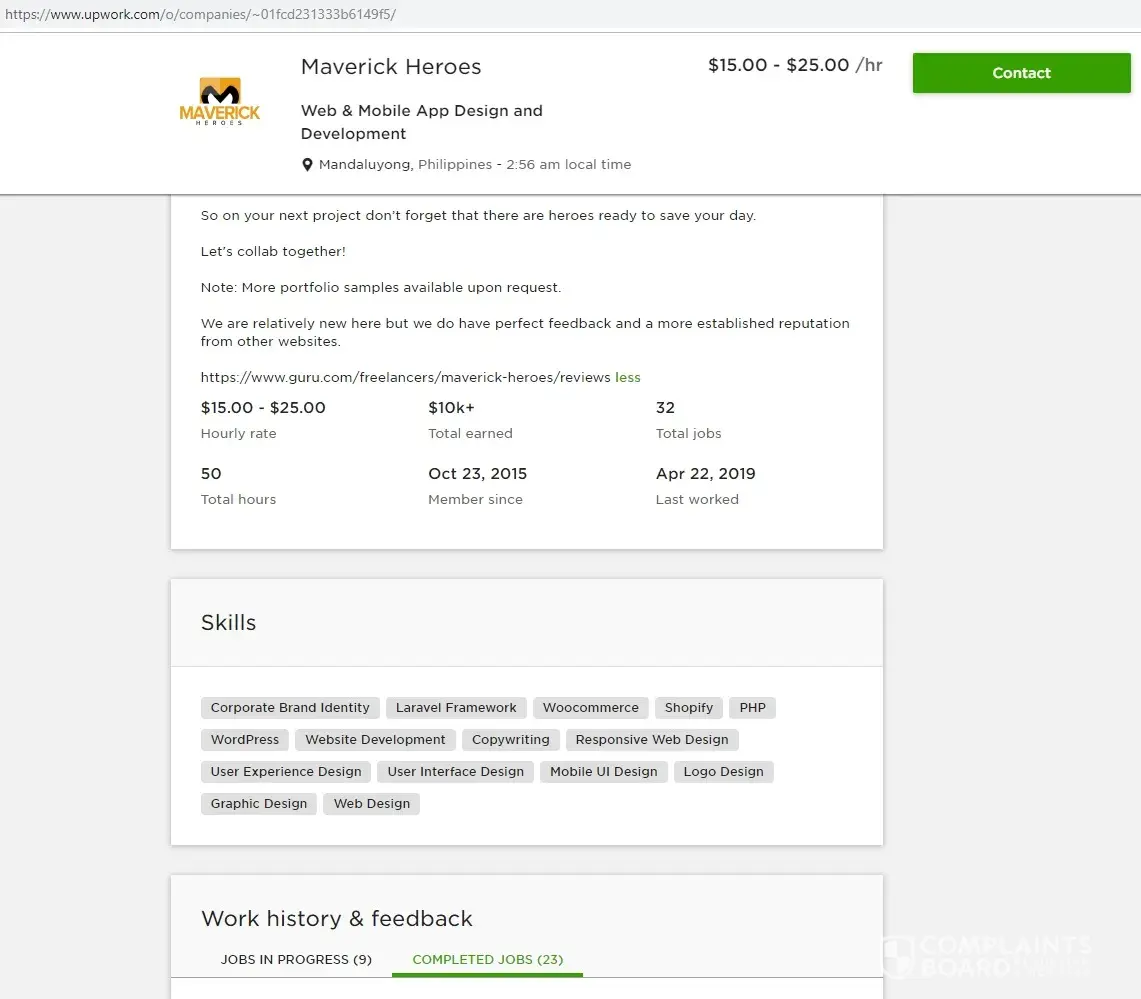Click the Corporate Brand Identity skill tag
The image size is (1141, 999).
coord(290,708)
